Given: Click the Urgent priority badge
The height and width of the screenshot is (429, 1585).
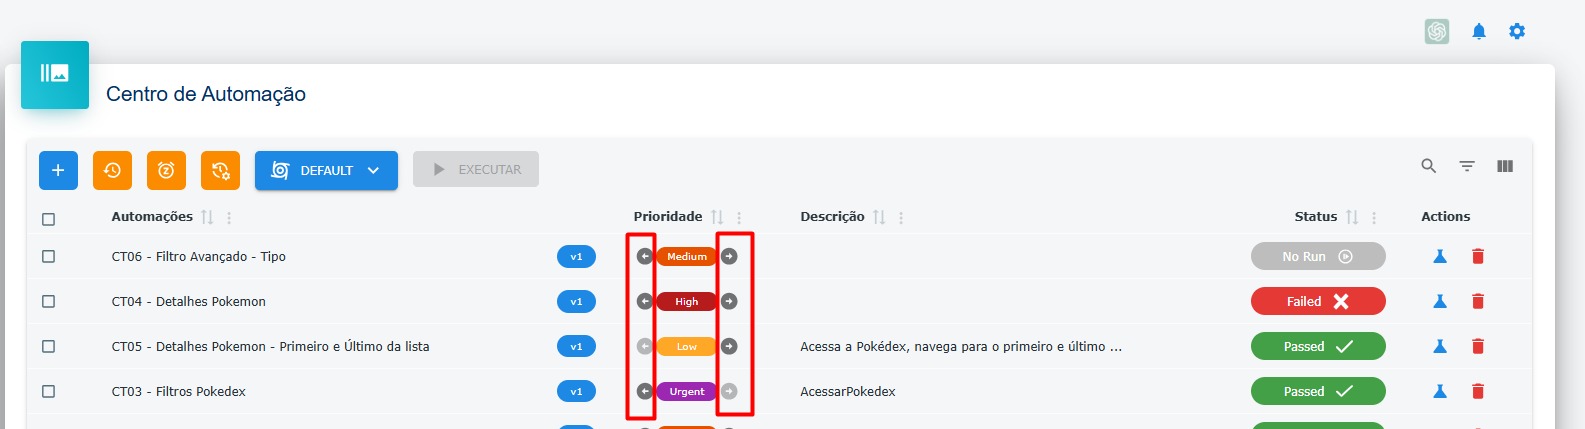Looking at the screenshot, I should click(687, 391).
